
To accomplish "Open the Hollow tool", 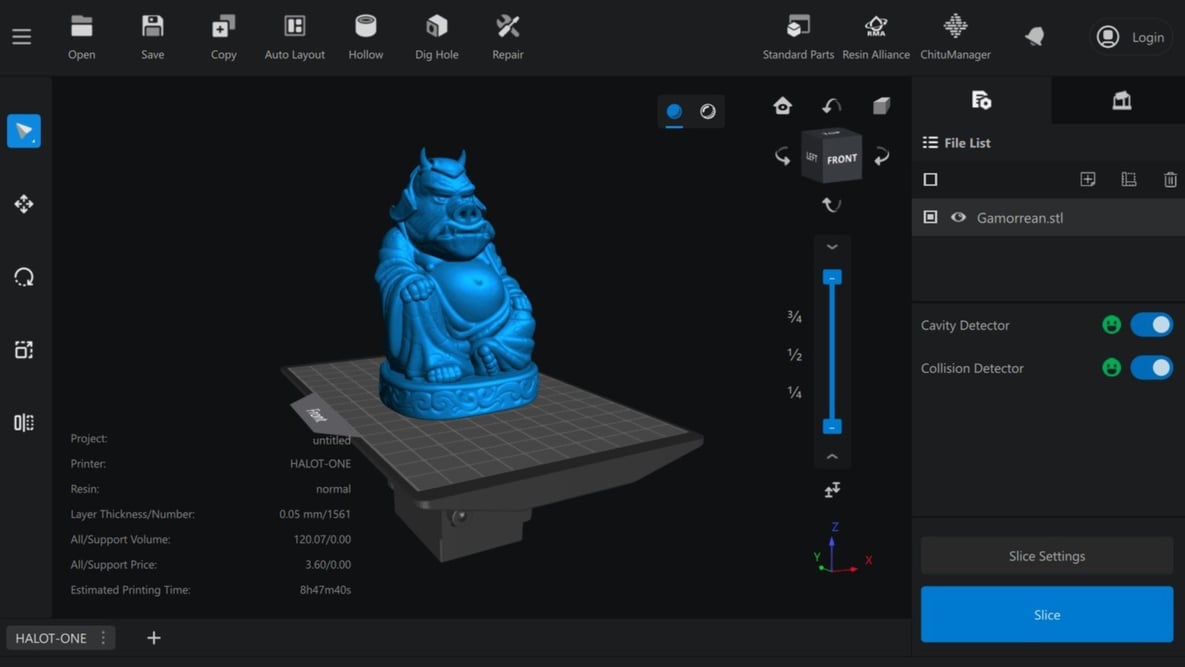I will click(365, 35).
